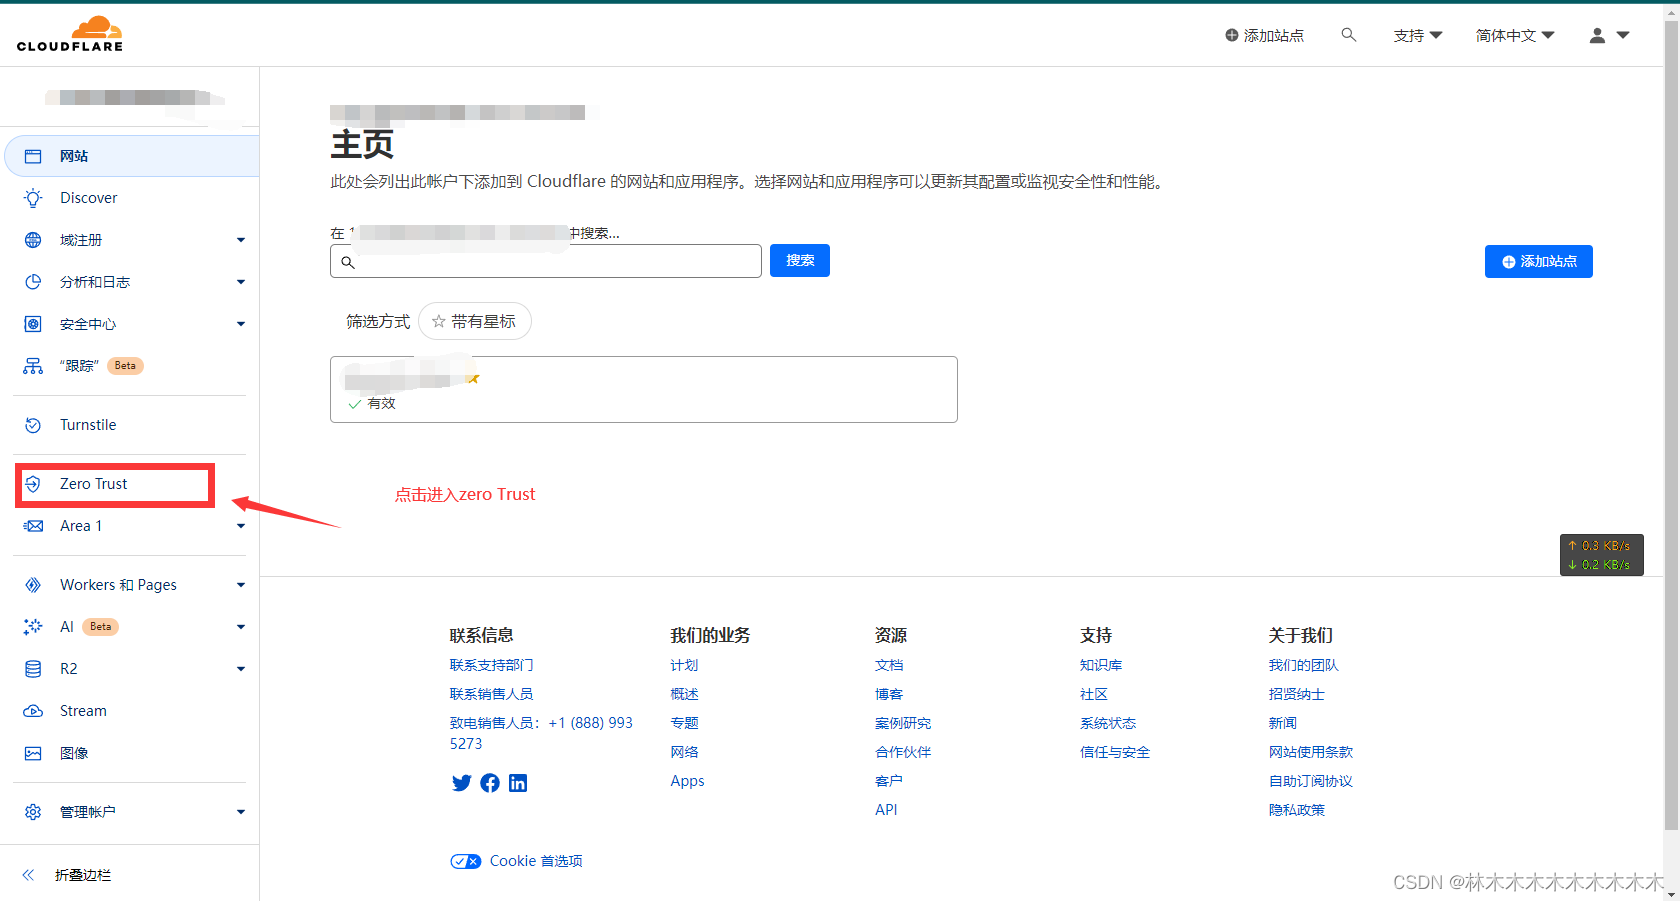Screen dimensions: 1680x901
Task: Expand the 域注册 menu arrow
Action: pyautogui.click(x=241, y=240)
